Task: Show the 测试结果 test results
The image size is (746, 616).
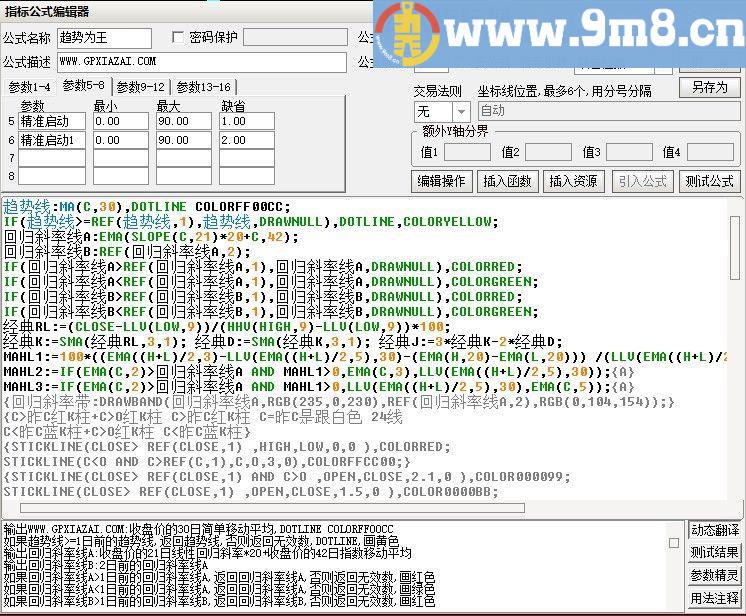Action: pos(715,553)
